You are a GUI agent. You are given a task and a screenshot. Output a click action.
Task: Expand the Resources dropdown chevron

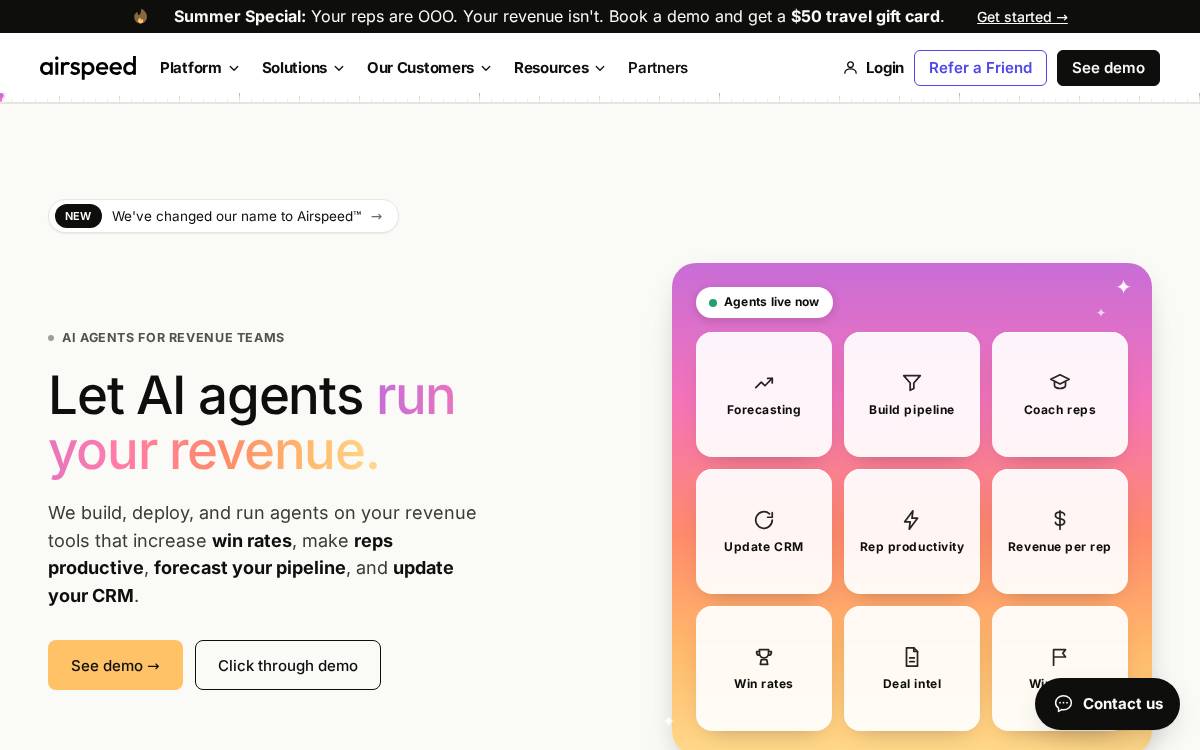click(x=600, y=68)
